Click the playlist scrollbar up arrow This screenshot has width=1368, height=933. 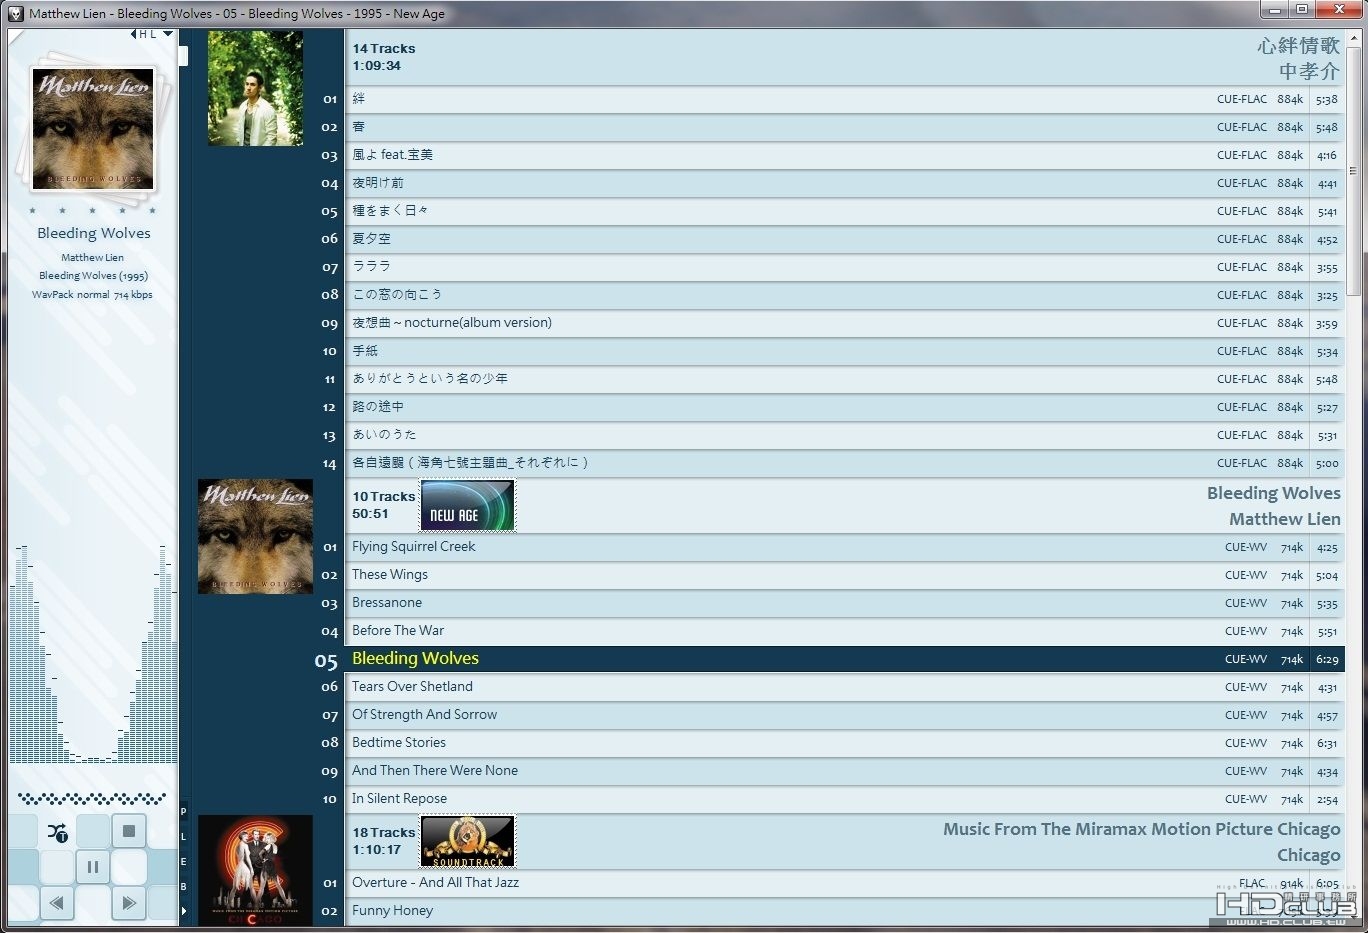[x=1353, y=37]
